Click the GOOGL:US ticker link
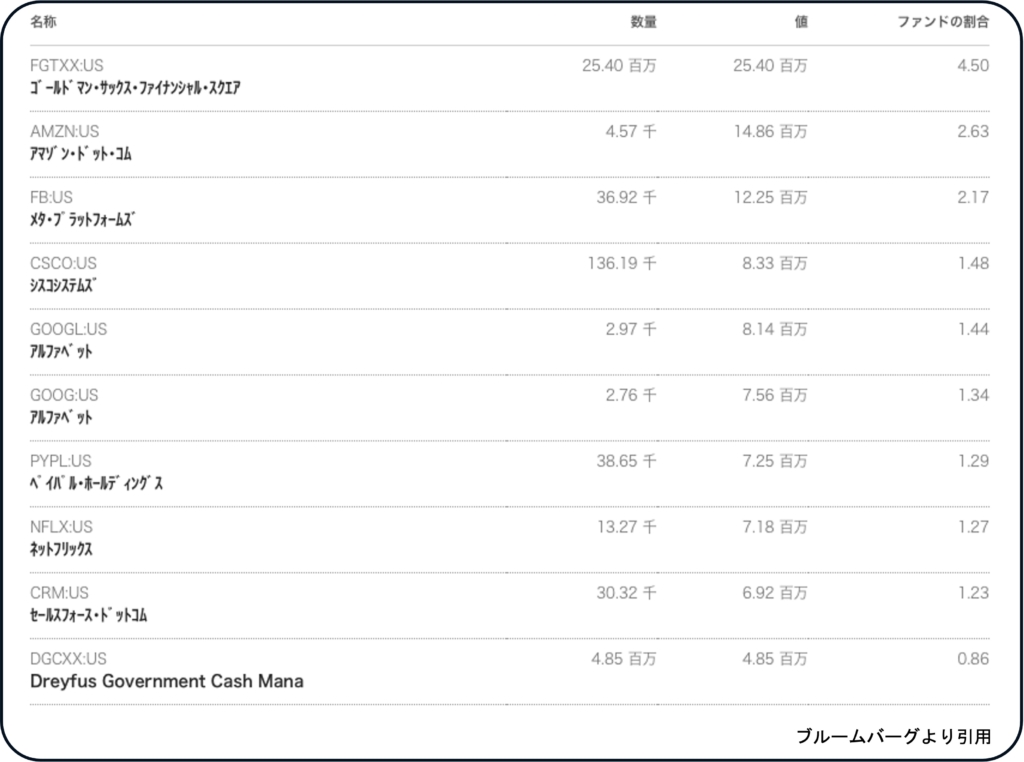 coord(69,330)
